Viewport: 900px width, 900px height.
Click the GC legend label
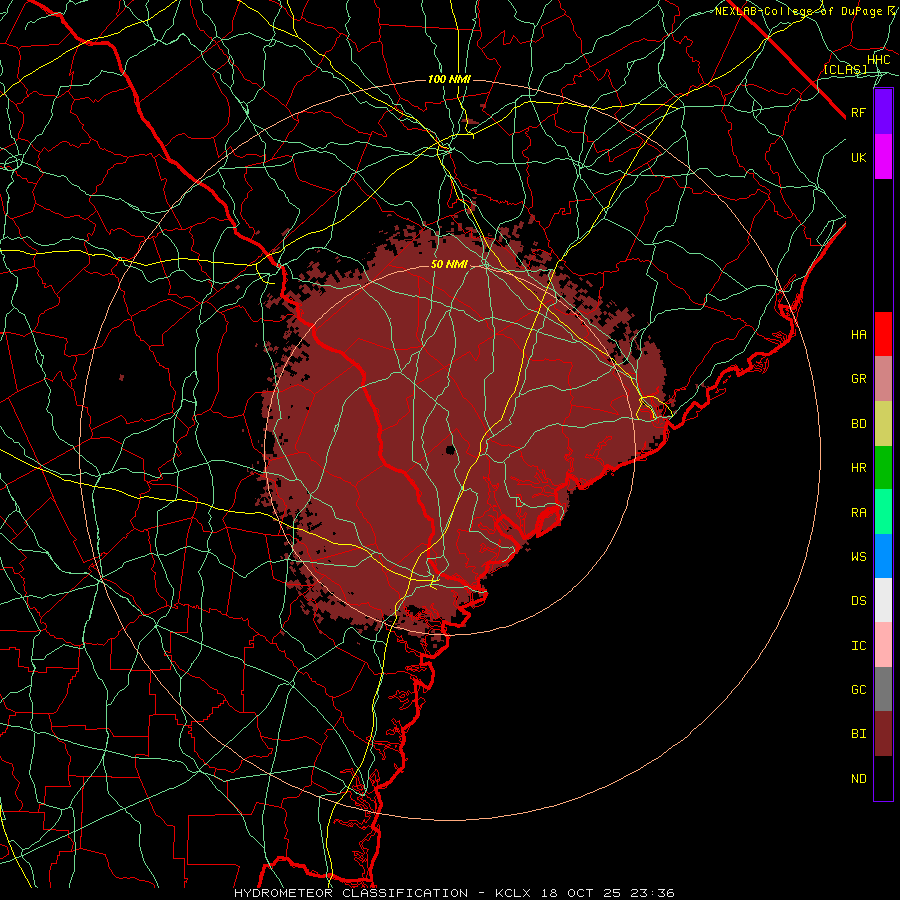859,689
